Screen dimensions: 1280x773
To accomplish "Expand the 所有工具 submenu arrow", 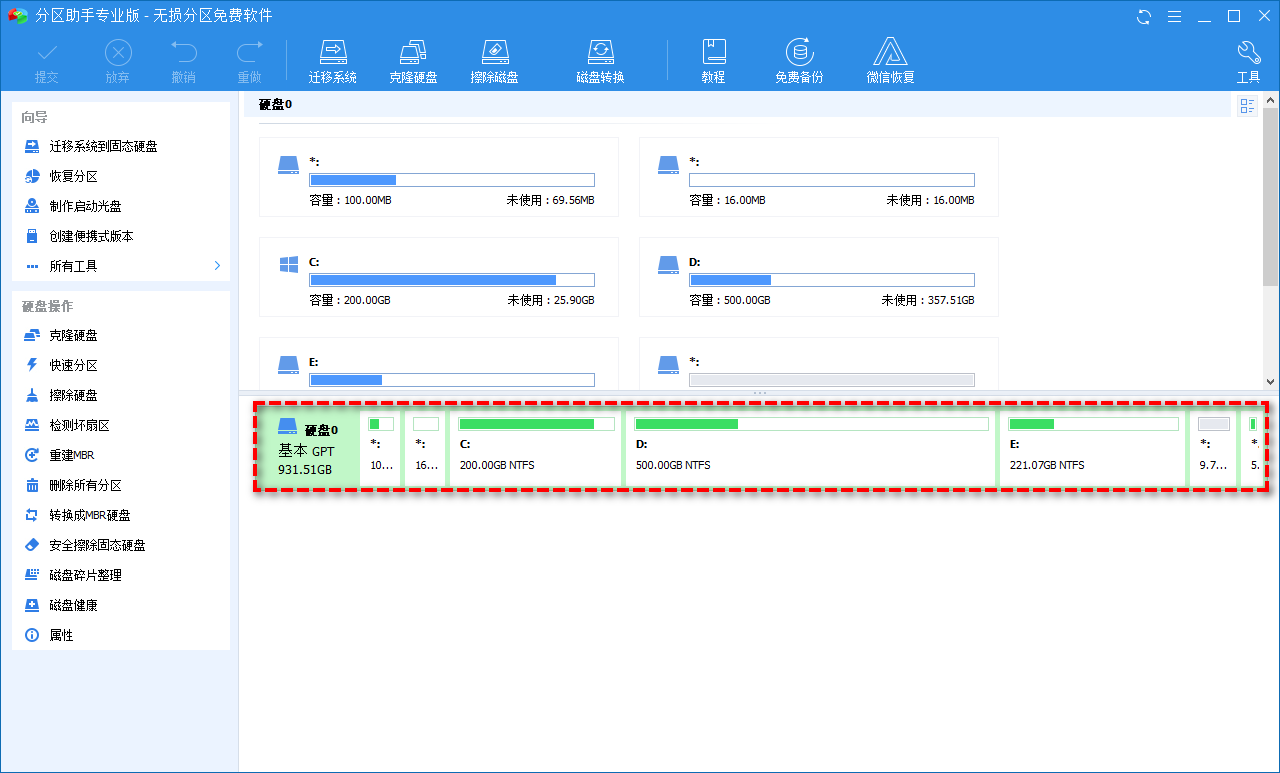I will (x=217, y=266).
